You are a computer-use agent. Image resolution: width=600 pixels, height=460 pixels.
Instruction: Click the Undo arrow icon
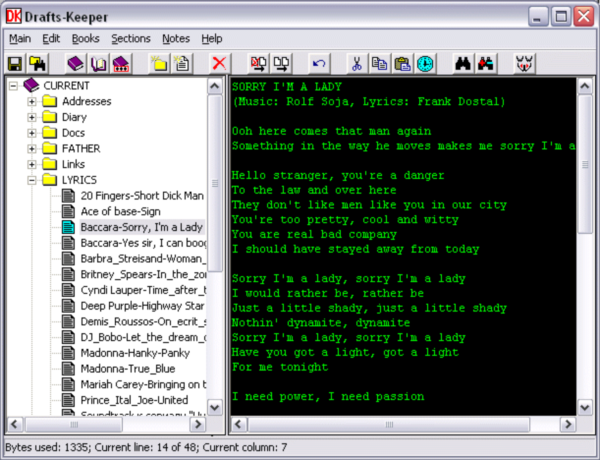[x=319, y=63]
